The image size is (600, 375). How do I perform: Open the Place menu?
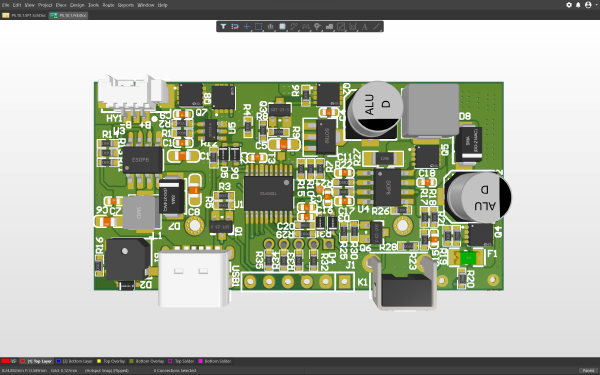click(61, 5)
